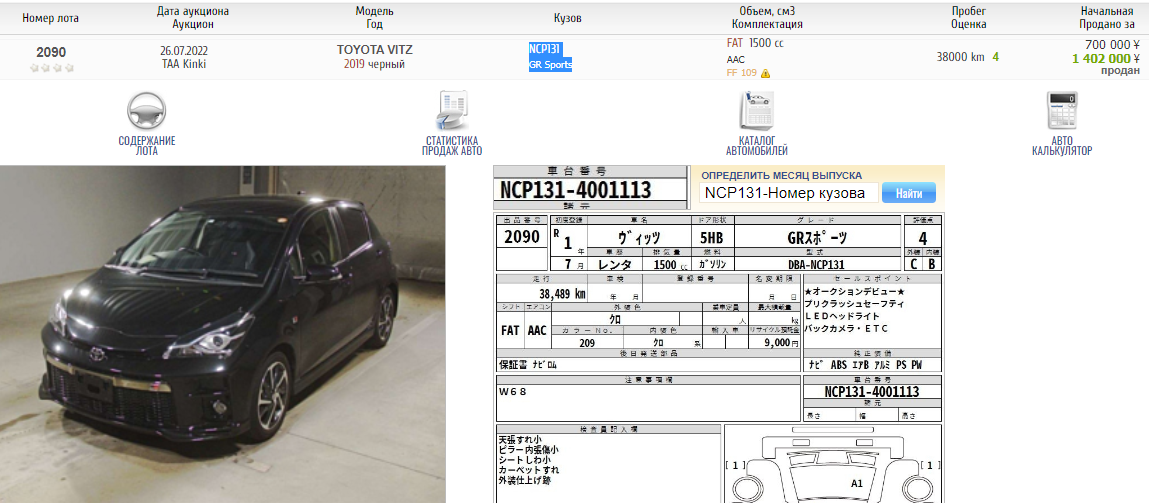Image resolution: width=1149 pixels, height=503 pixels.
Task: Click the rating stars under lot 2090
Action: pyautogui.click(x=51, y=67)
